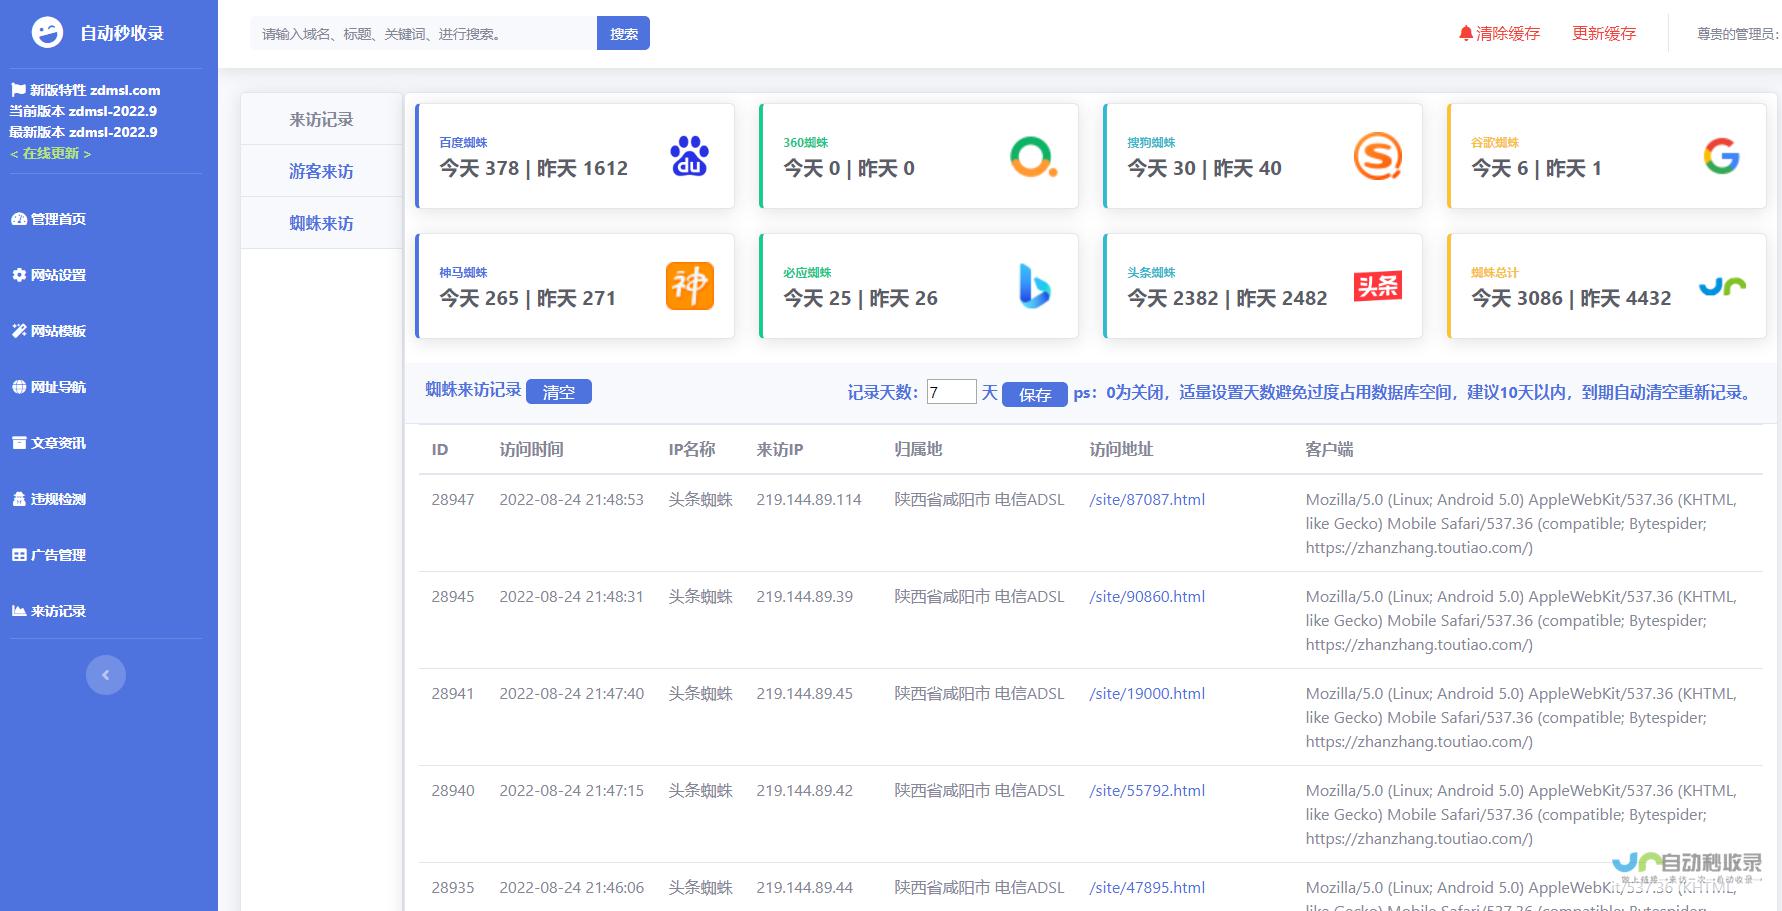Click the 新版特性 zdmsl.com link

coord(85,90)
